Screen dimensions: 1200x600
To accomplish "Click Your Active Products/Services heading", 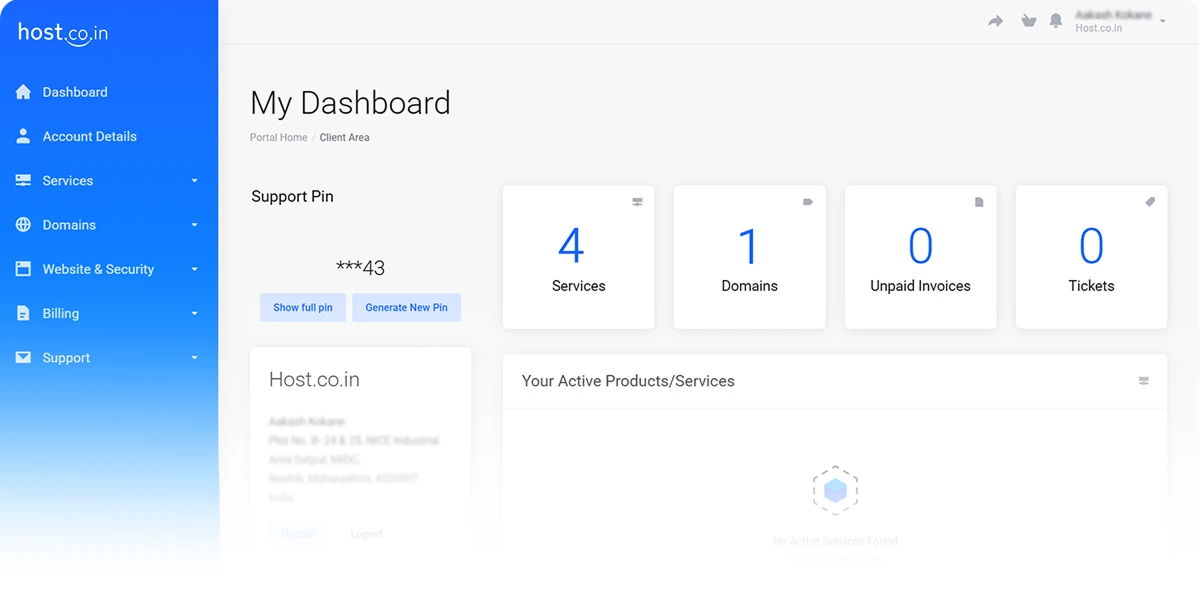I will [x=628, y=381].
